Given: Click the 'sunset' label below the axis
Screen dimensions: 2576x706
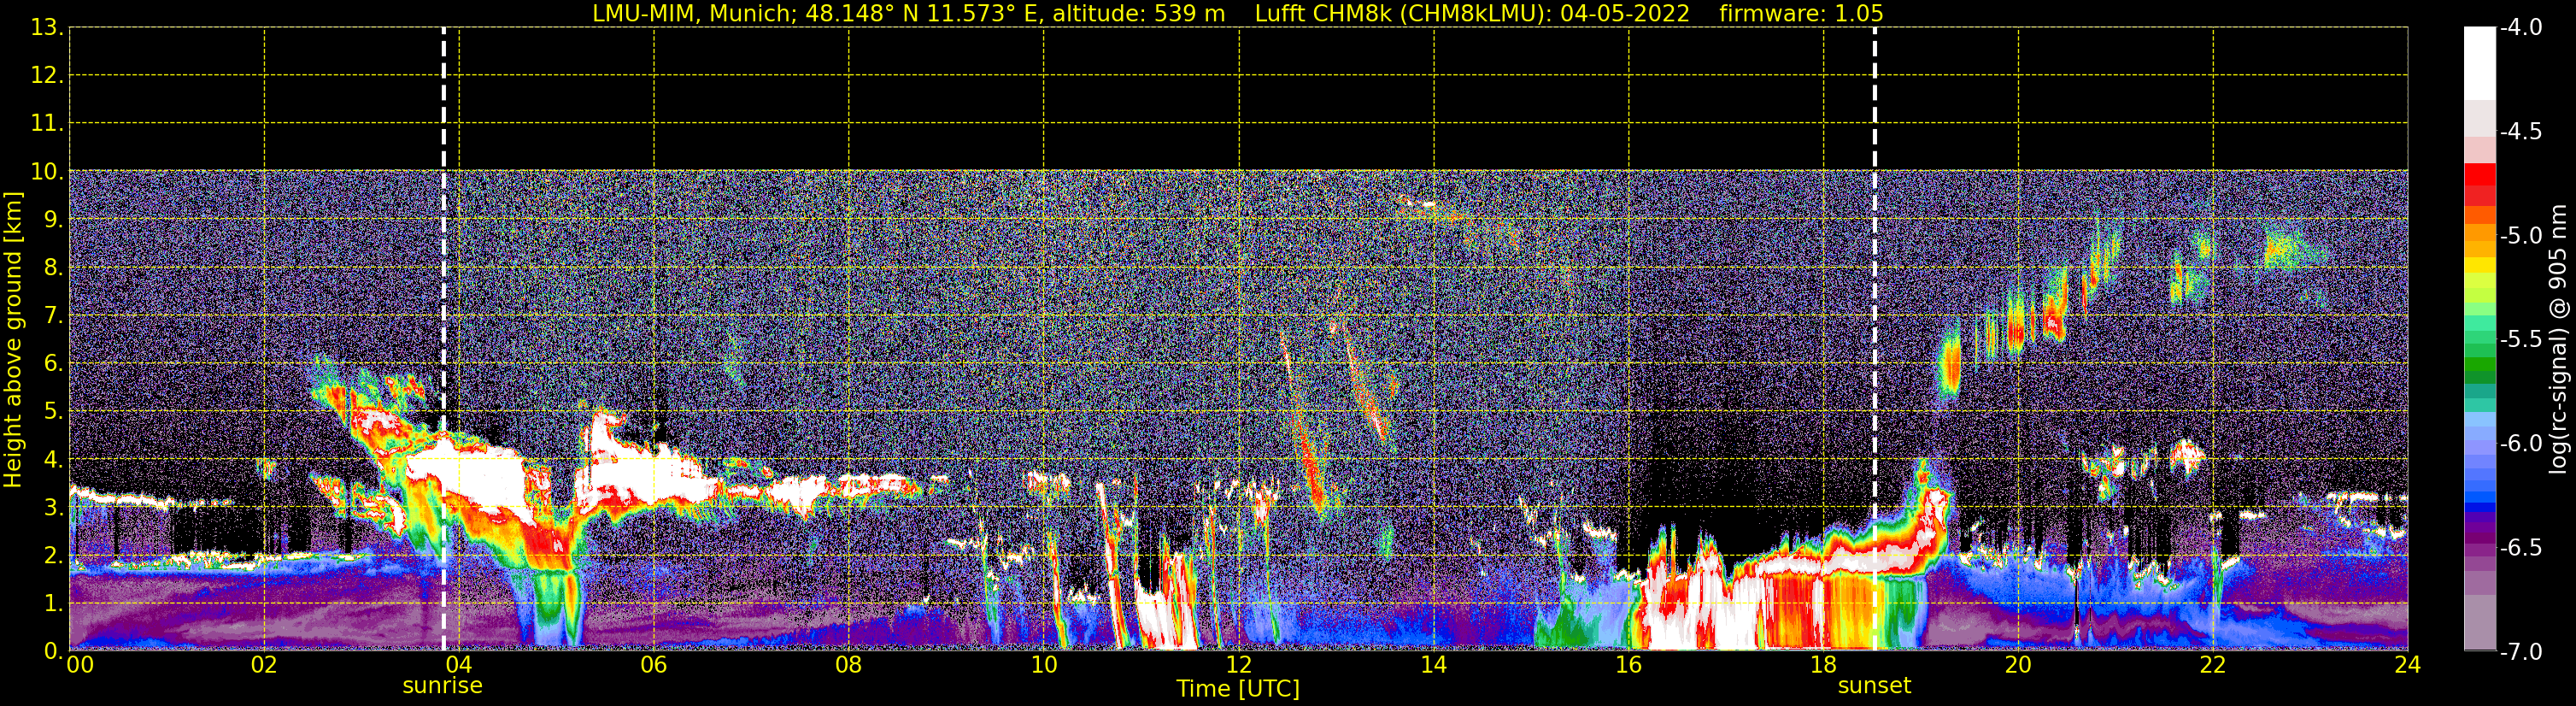Looking at the screenshot, I should [1874, 686].
